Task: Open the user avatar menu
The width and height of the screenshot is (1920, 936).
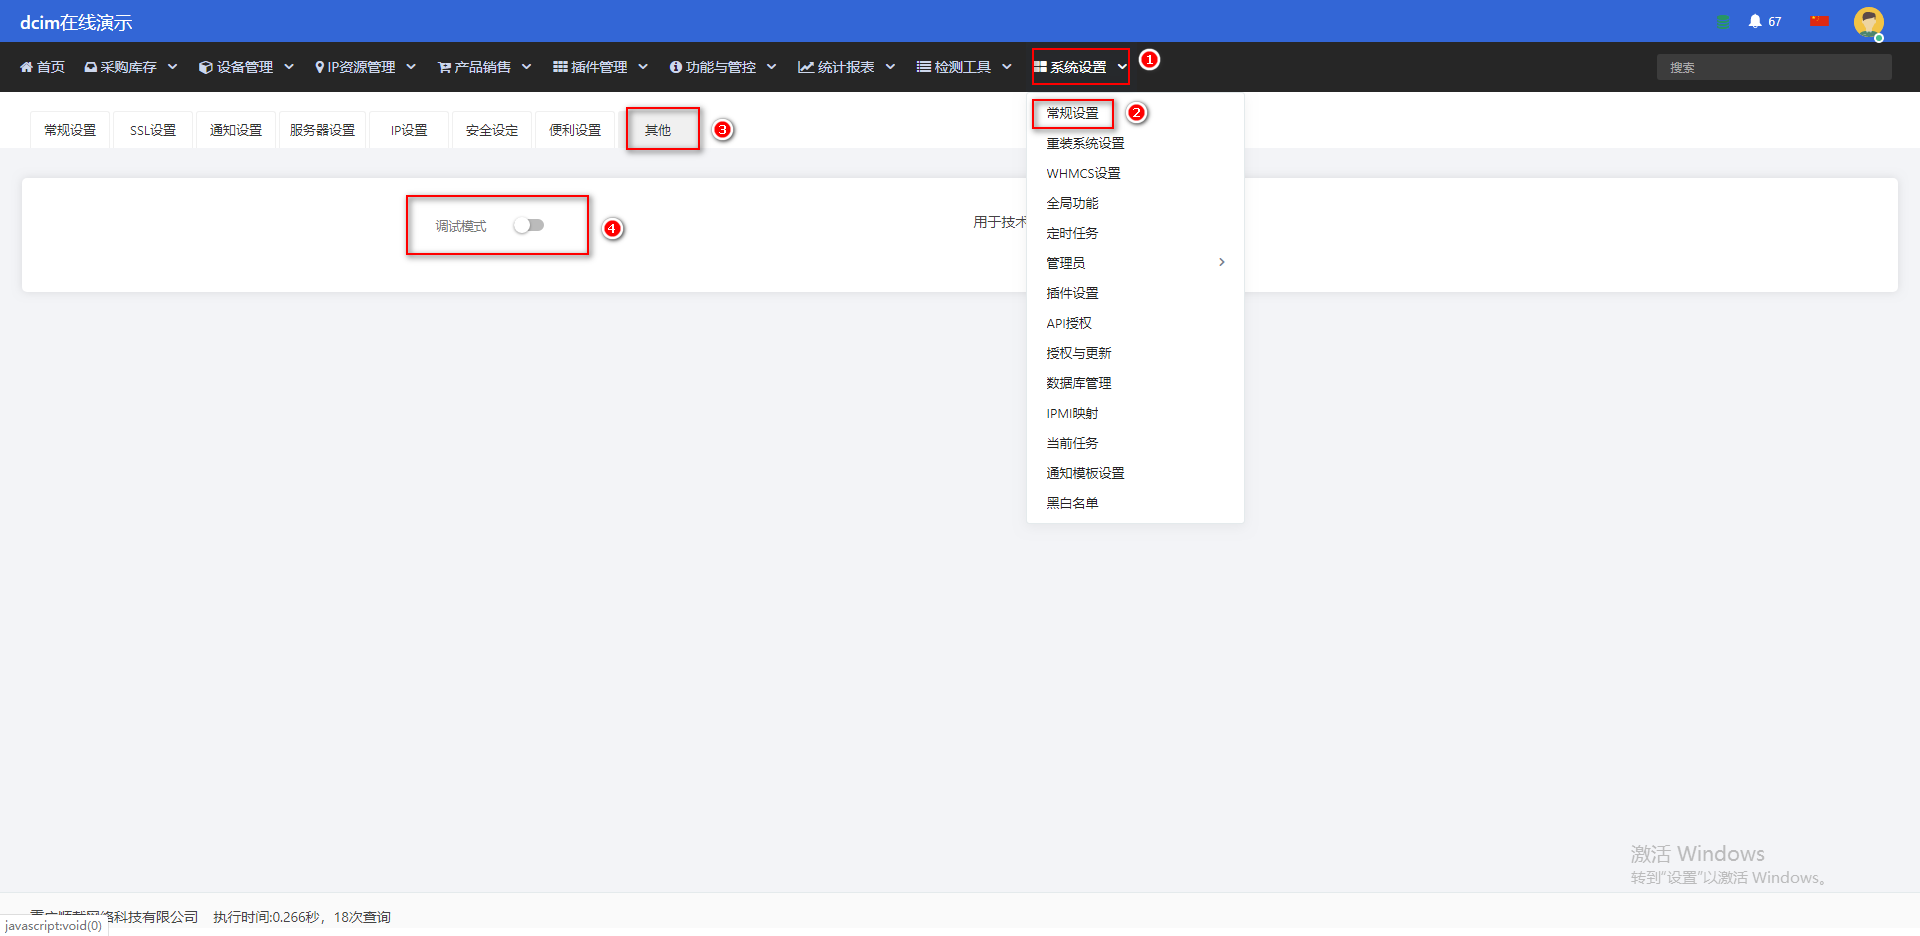Action: pyautogui.click(x=1868, y=22)
